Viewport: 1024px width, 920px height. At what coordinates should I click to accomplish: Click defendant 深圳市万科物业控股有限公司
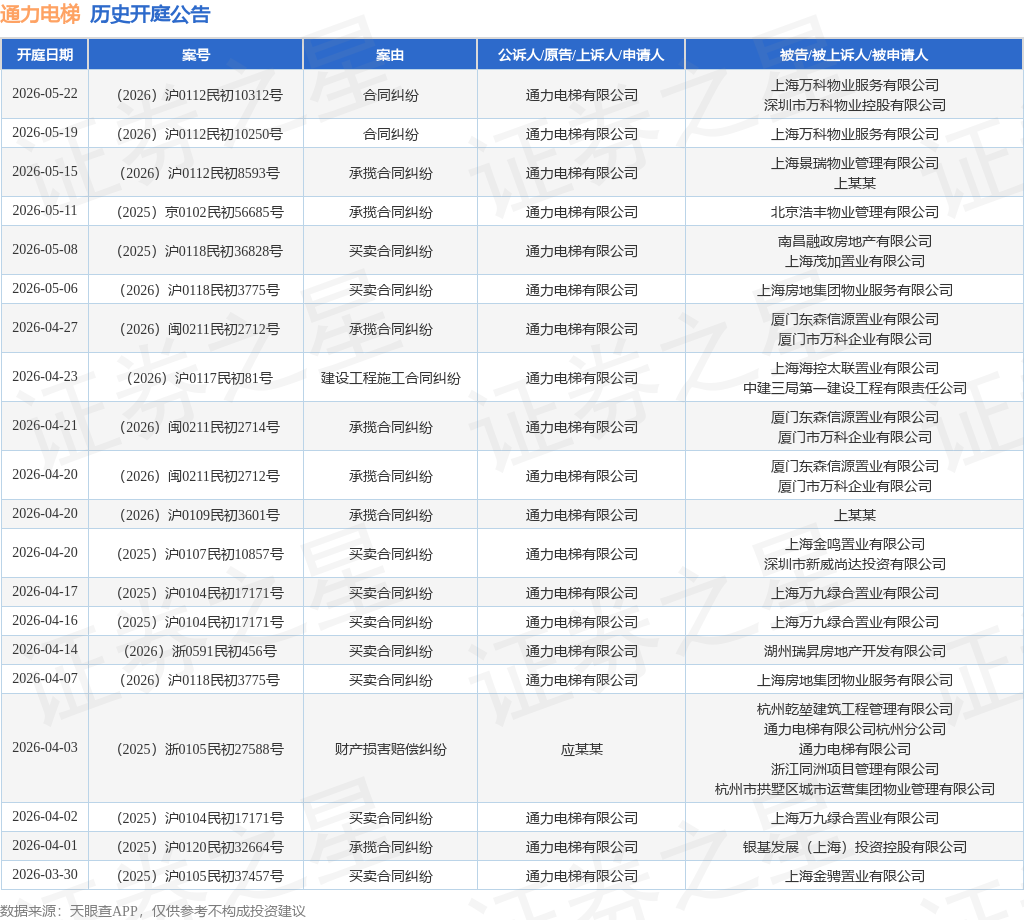click(855, 105)
